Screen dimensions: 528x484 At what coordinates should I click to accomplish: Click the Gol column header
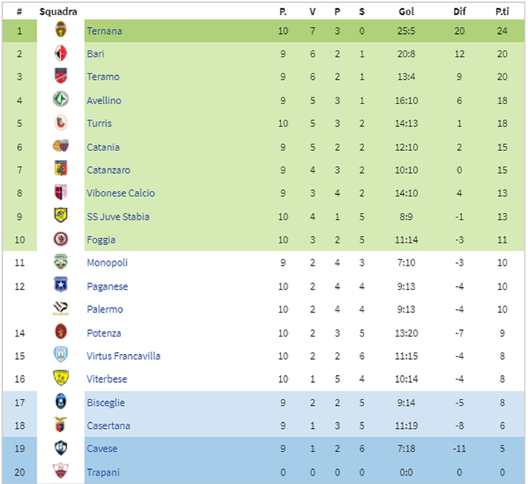406,12
